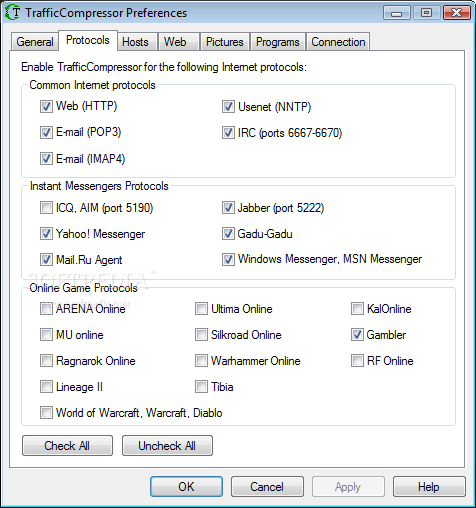Viewport: 476px width, 508px height.
Task: Enable RF Online protocol
Action: pos(357,361)
